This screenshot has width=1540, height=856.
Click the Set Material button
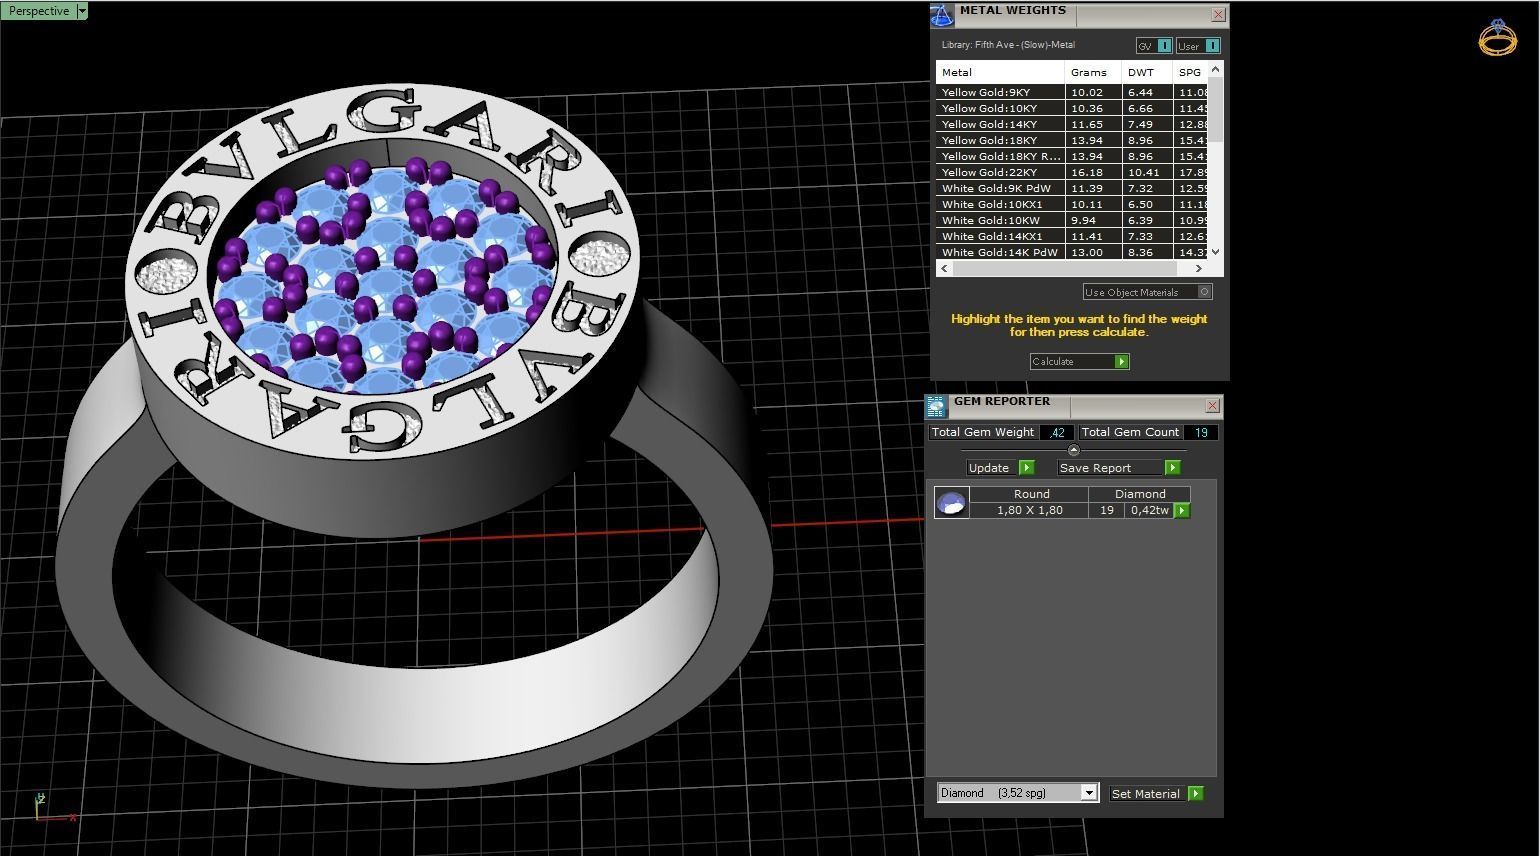(1149, 794)
